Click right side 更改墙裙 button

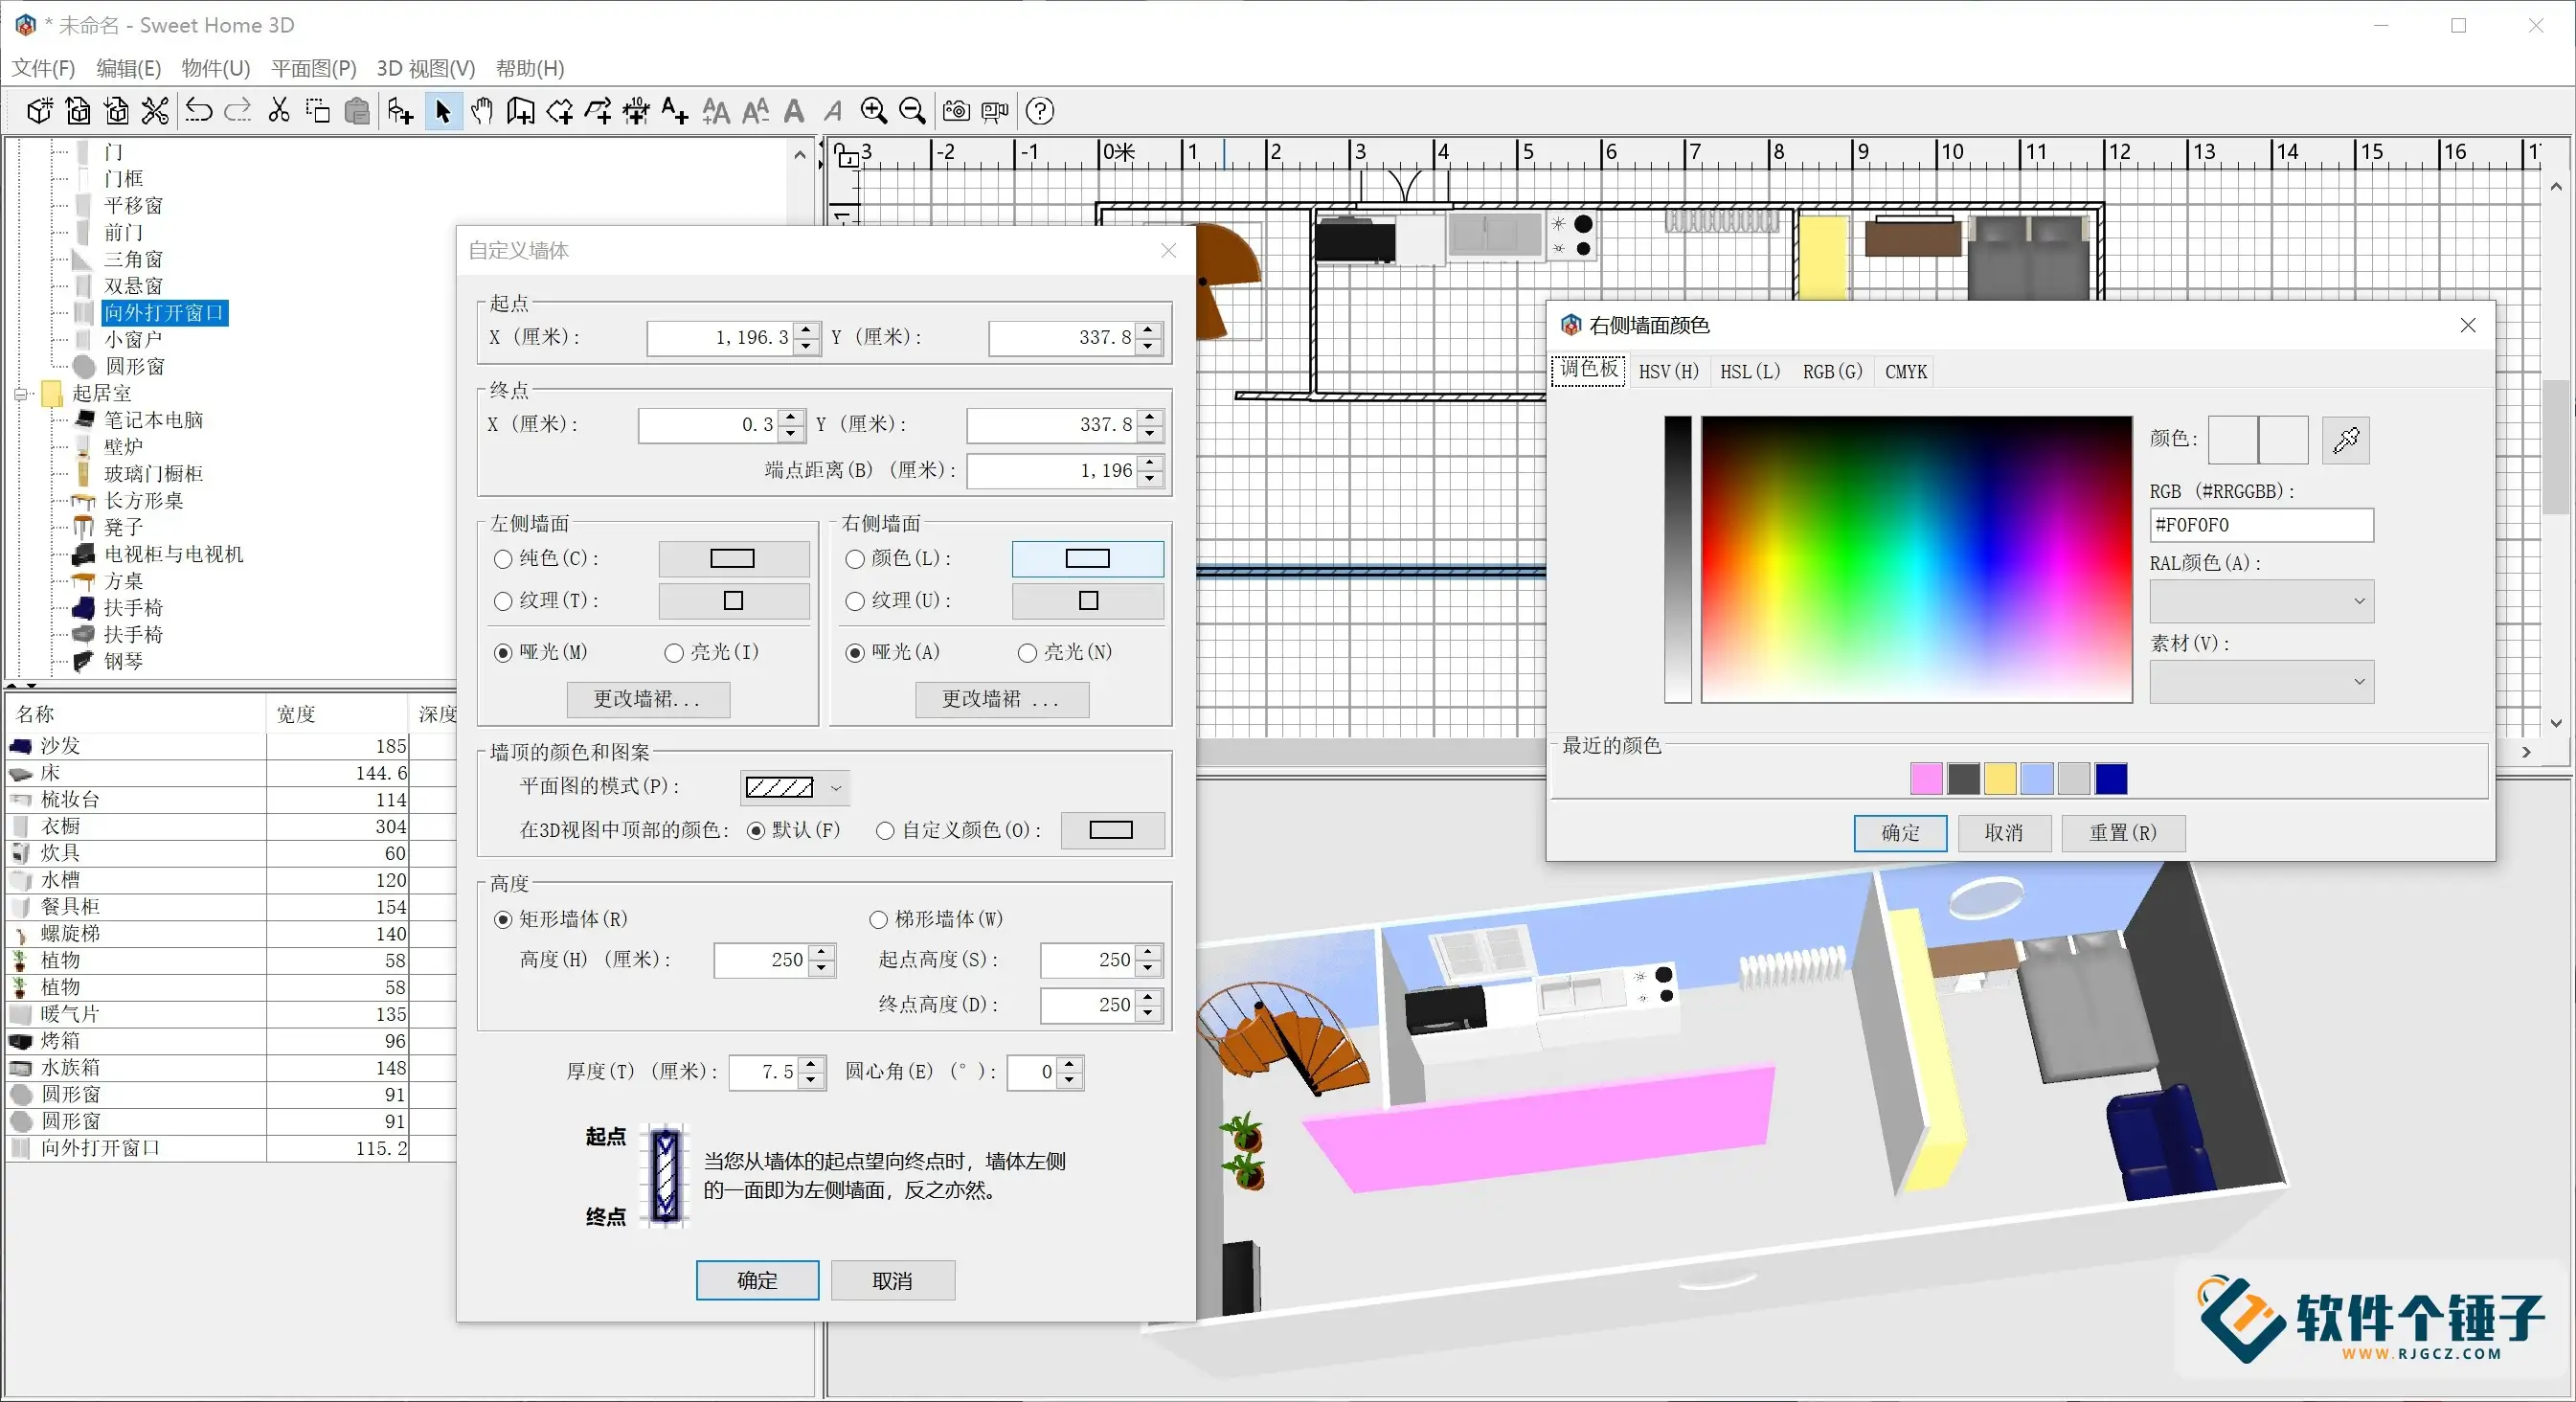(1002, 700)
